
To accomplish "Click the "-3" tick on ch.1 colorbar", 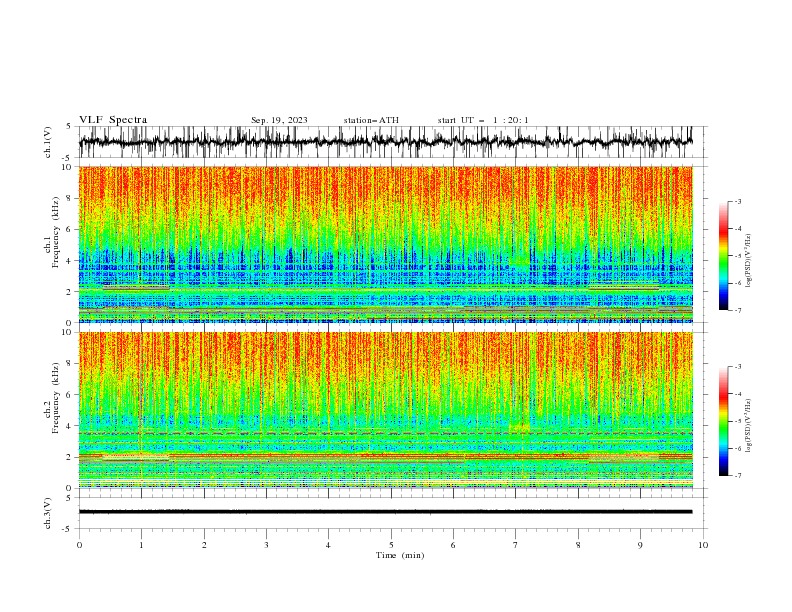I will coord(737,201).
